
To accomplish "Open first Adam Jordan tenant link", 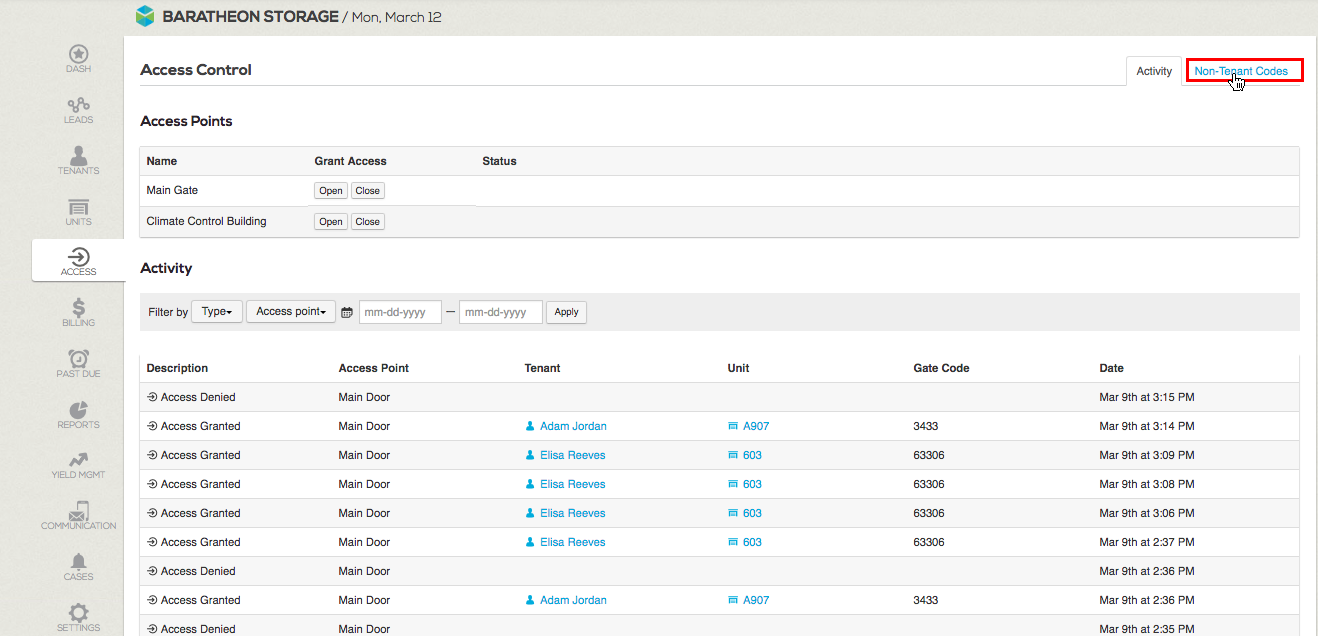I will pos(572,426).
